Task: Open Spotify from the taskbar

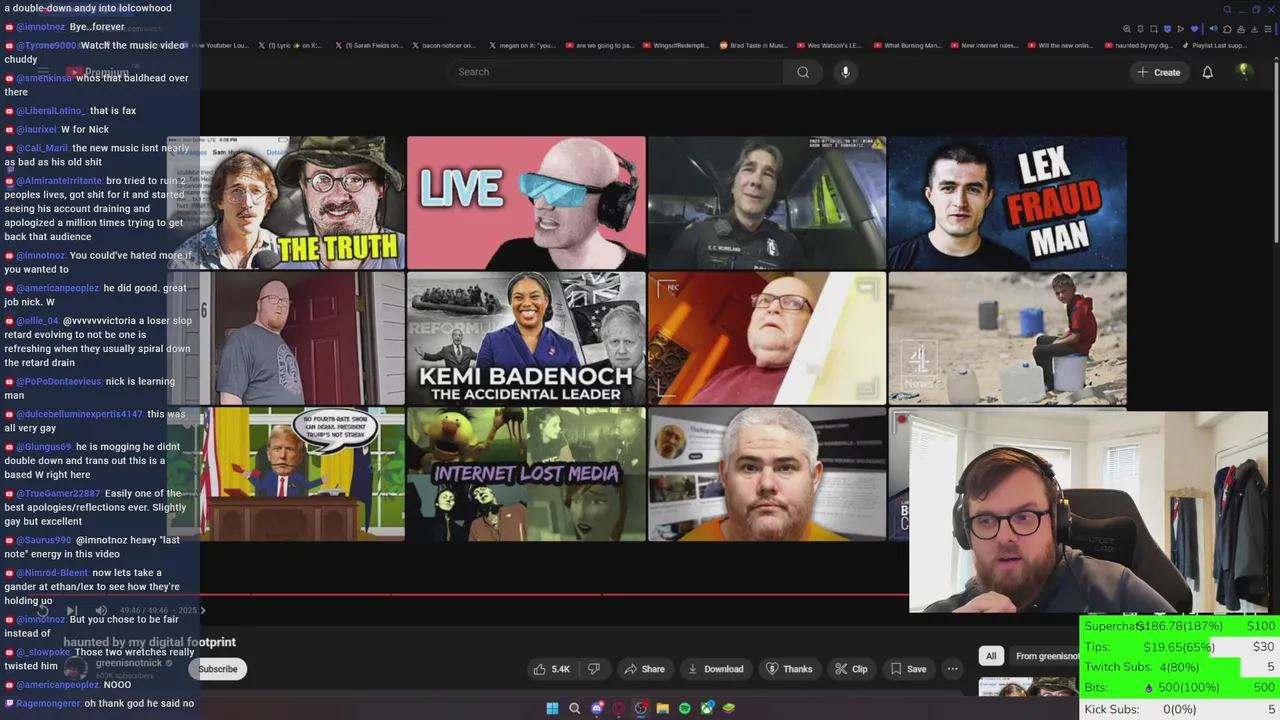Action: point(685,708)
